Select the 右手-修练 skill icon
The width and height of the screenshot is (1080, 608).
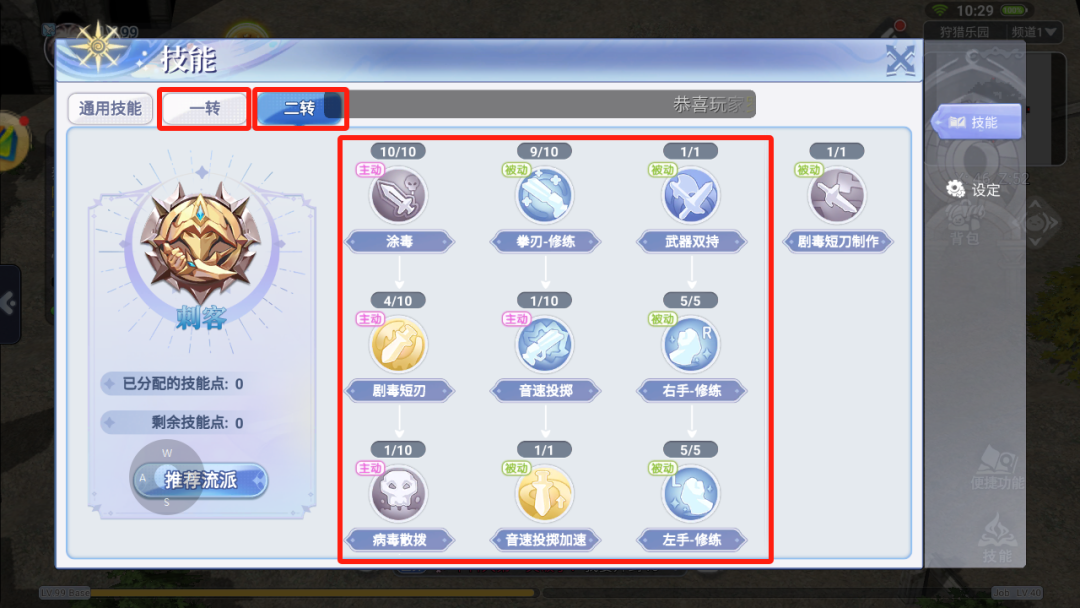pyautogui.click(x=690, y=344)
